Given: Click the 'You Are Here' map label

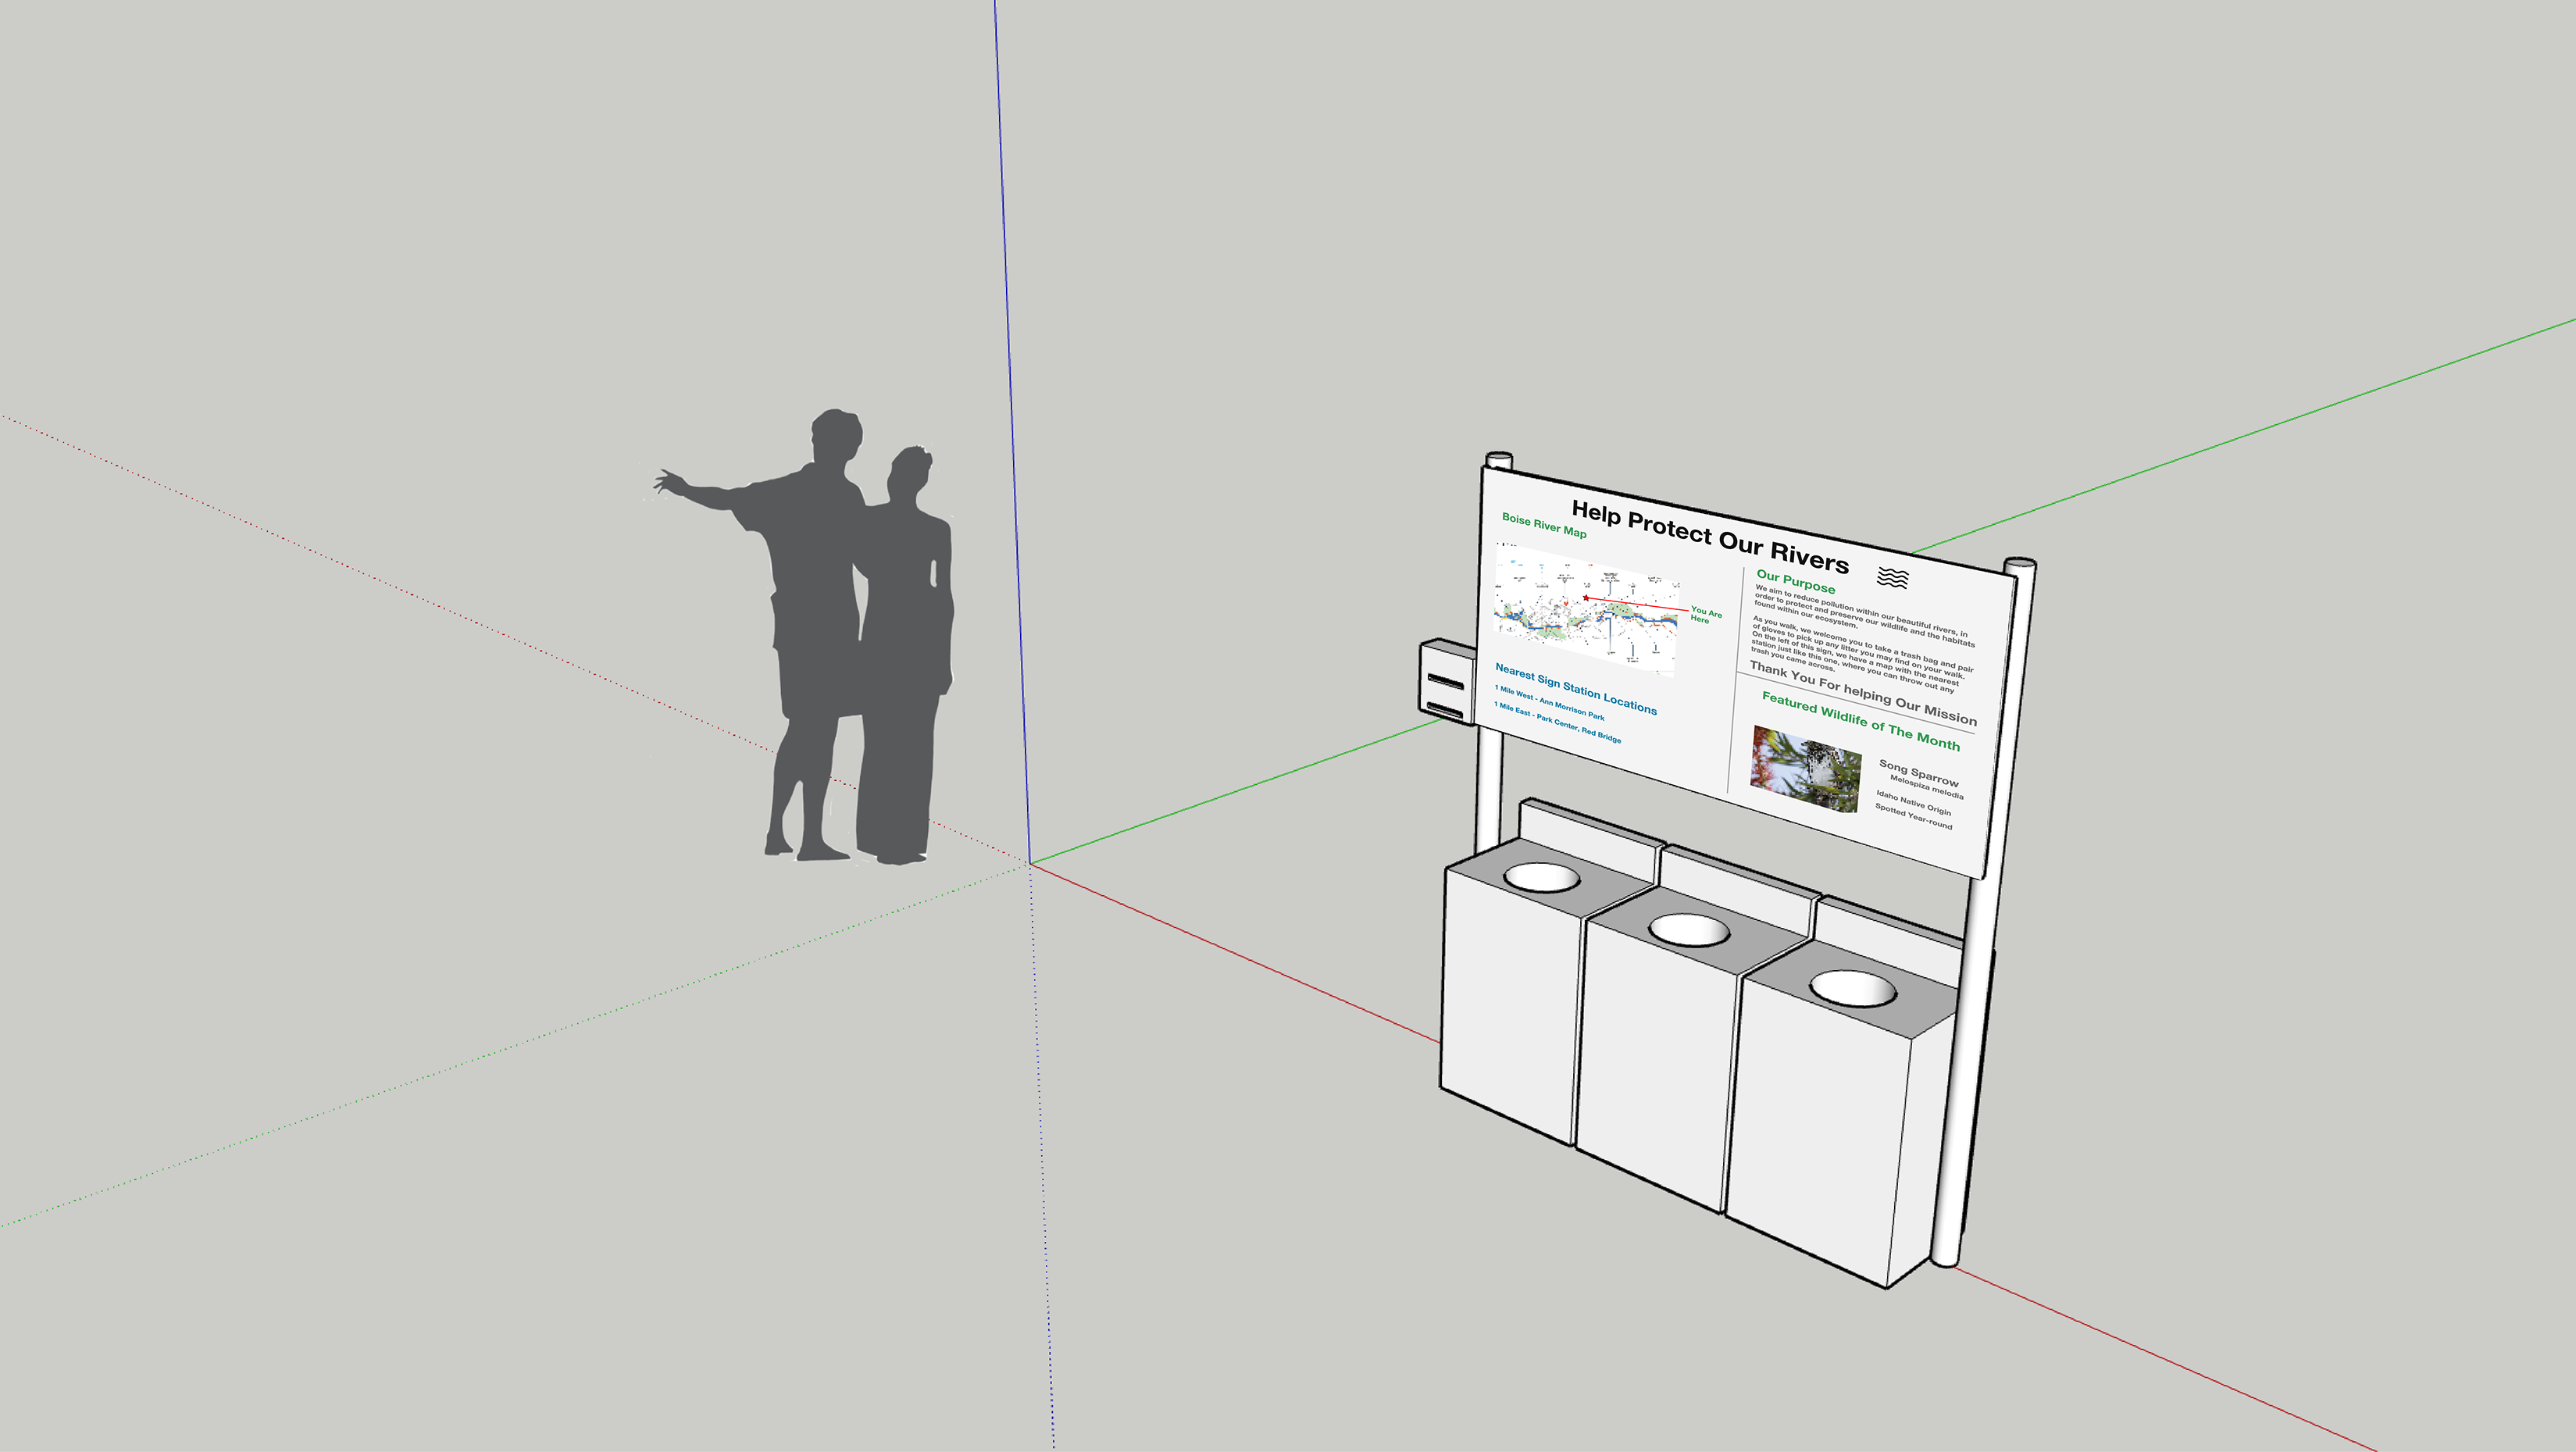Looking at the screenshot, I should [x=1705, y=615].
